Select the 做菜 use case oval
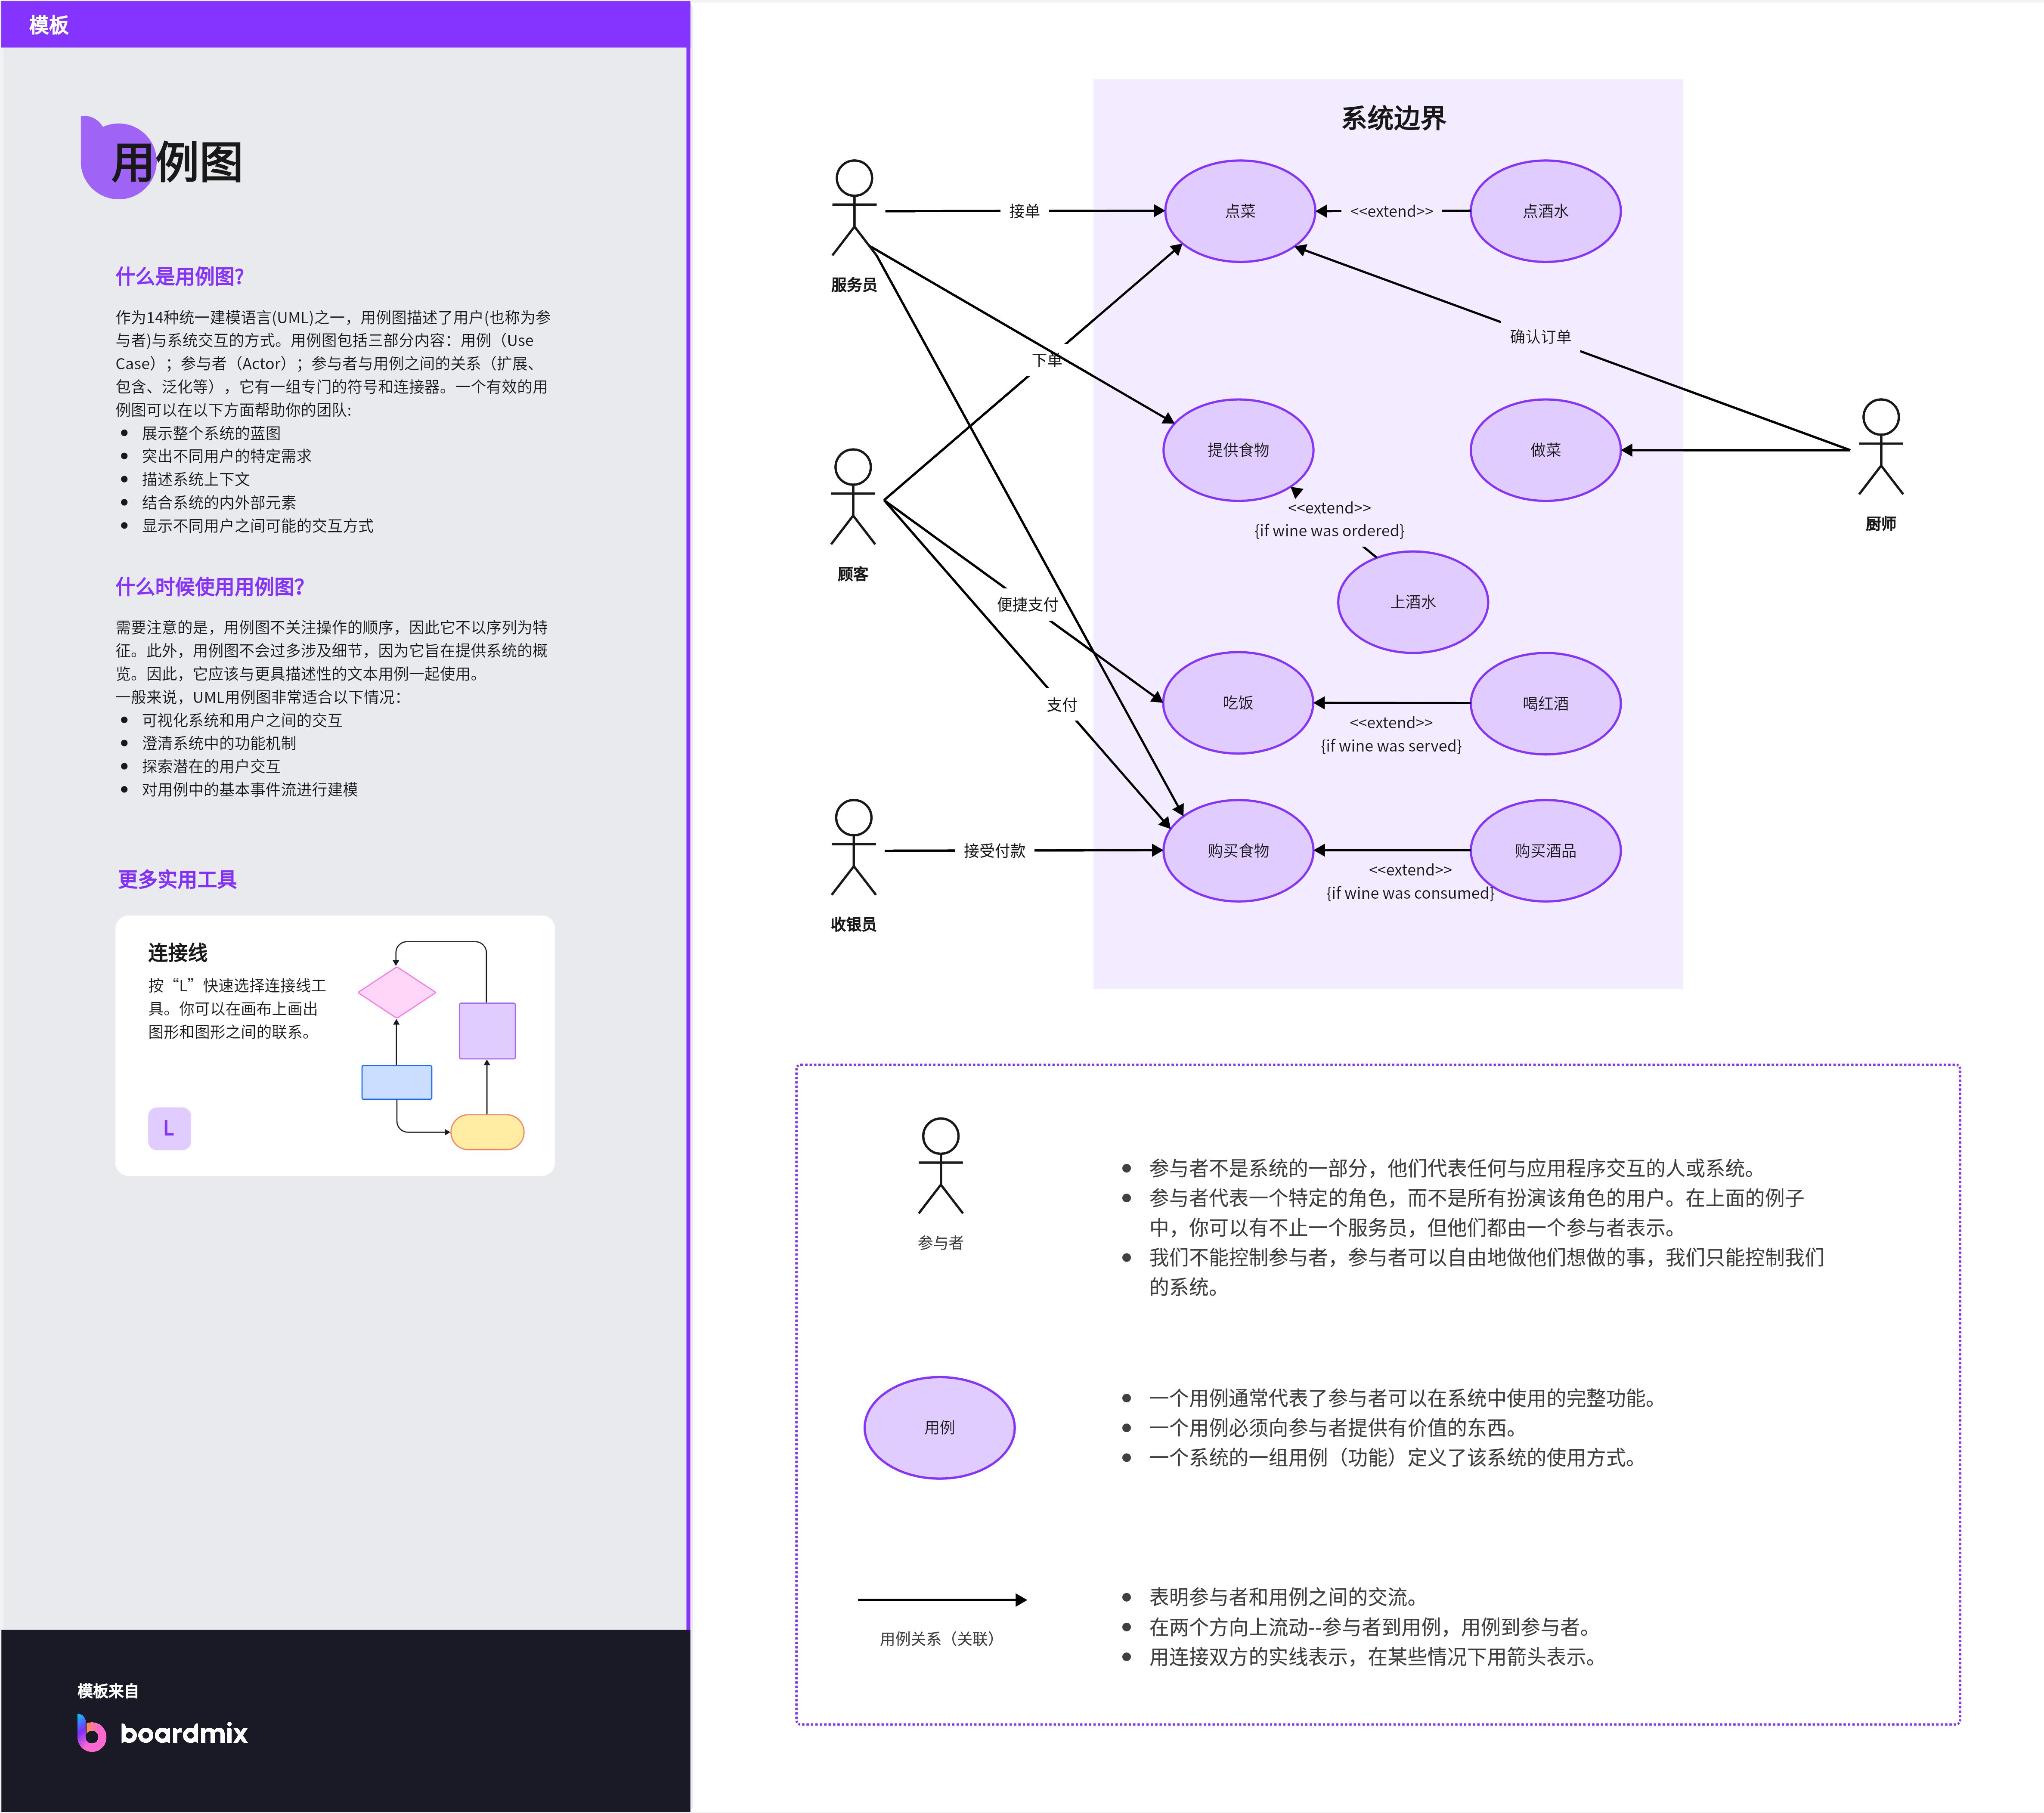The image size is (2044, 1813). tap(1545, 450)
